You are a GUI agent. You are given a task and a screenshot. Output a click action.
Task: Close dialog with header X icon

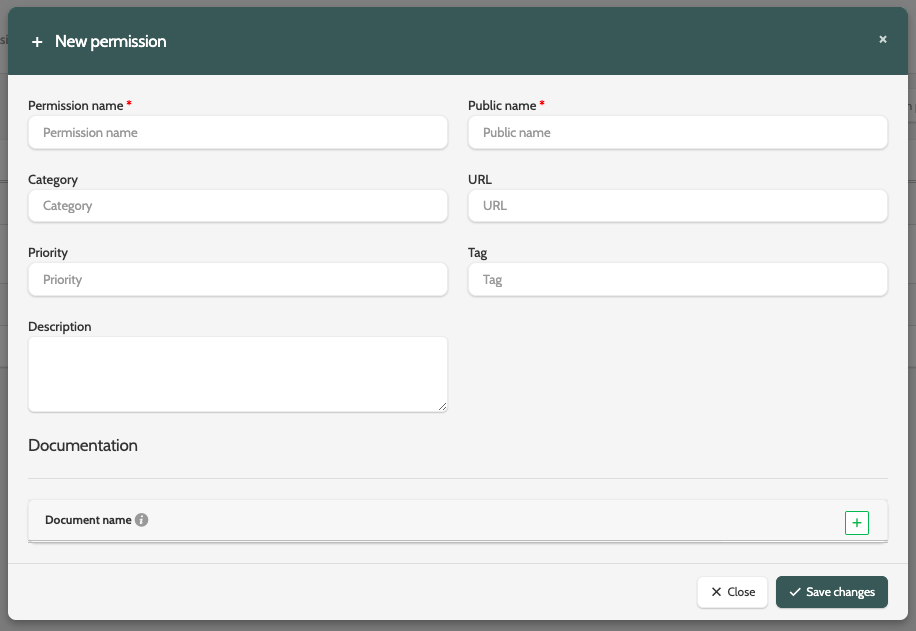point(883,39)
